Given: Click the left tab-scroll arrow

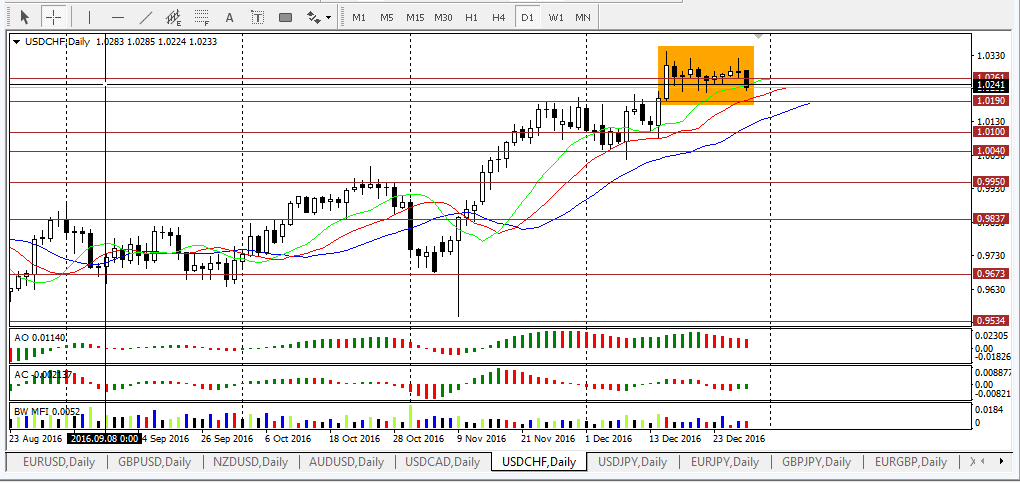Looking at the screenshot, I should click(985, 462).
